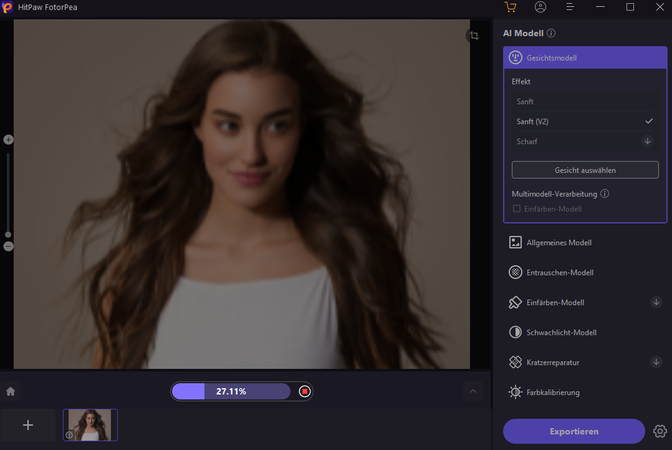Click the zoom out minus button
The width and height of the screenshot is (672, 450).
8,246
